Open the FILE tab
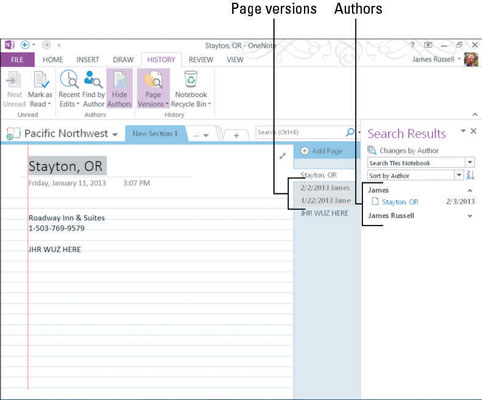 pos(17,60)
